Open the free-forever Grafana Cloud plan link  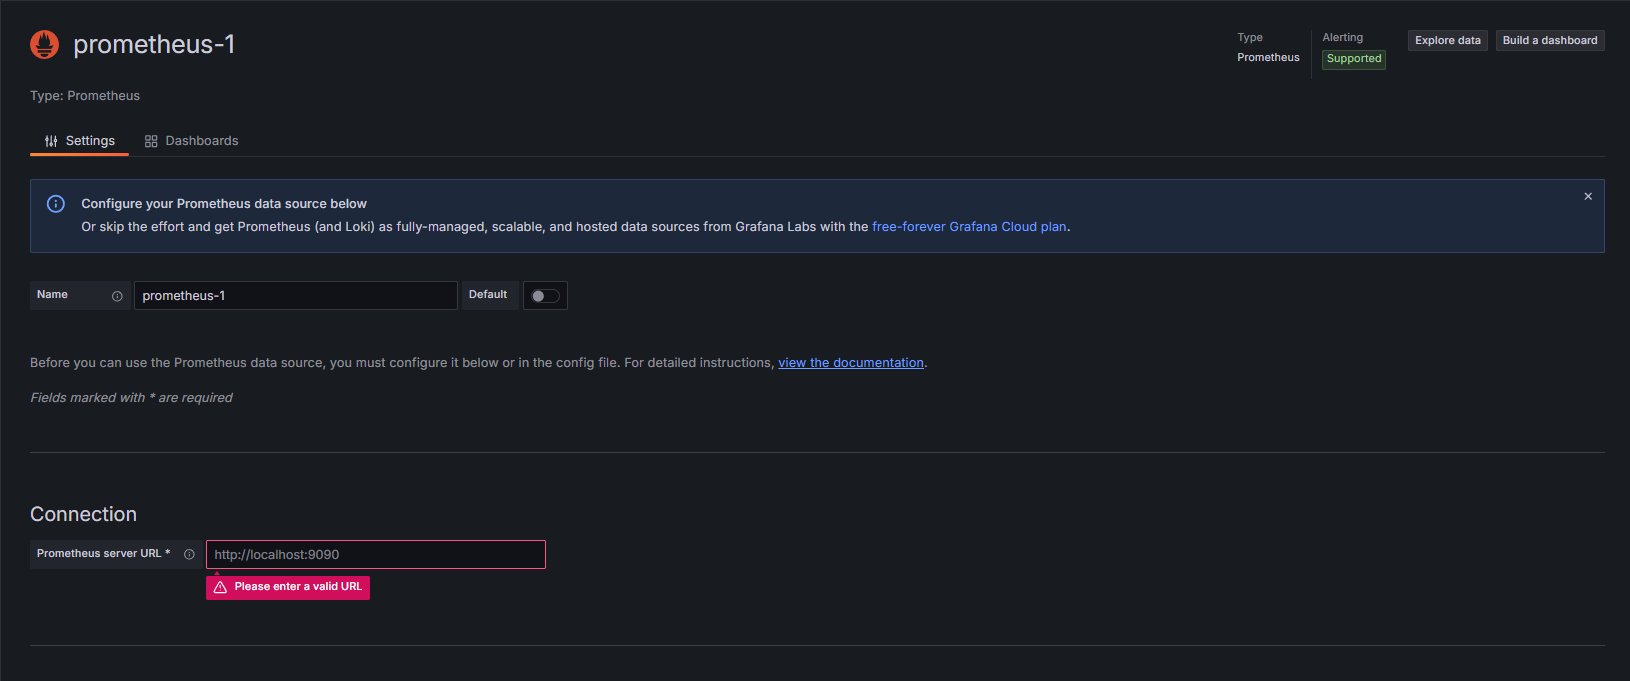point(968,227)
